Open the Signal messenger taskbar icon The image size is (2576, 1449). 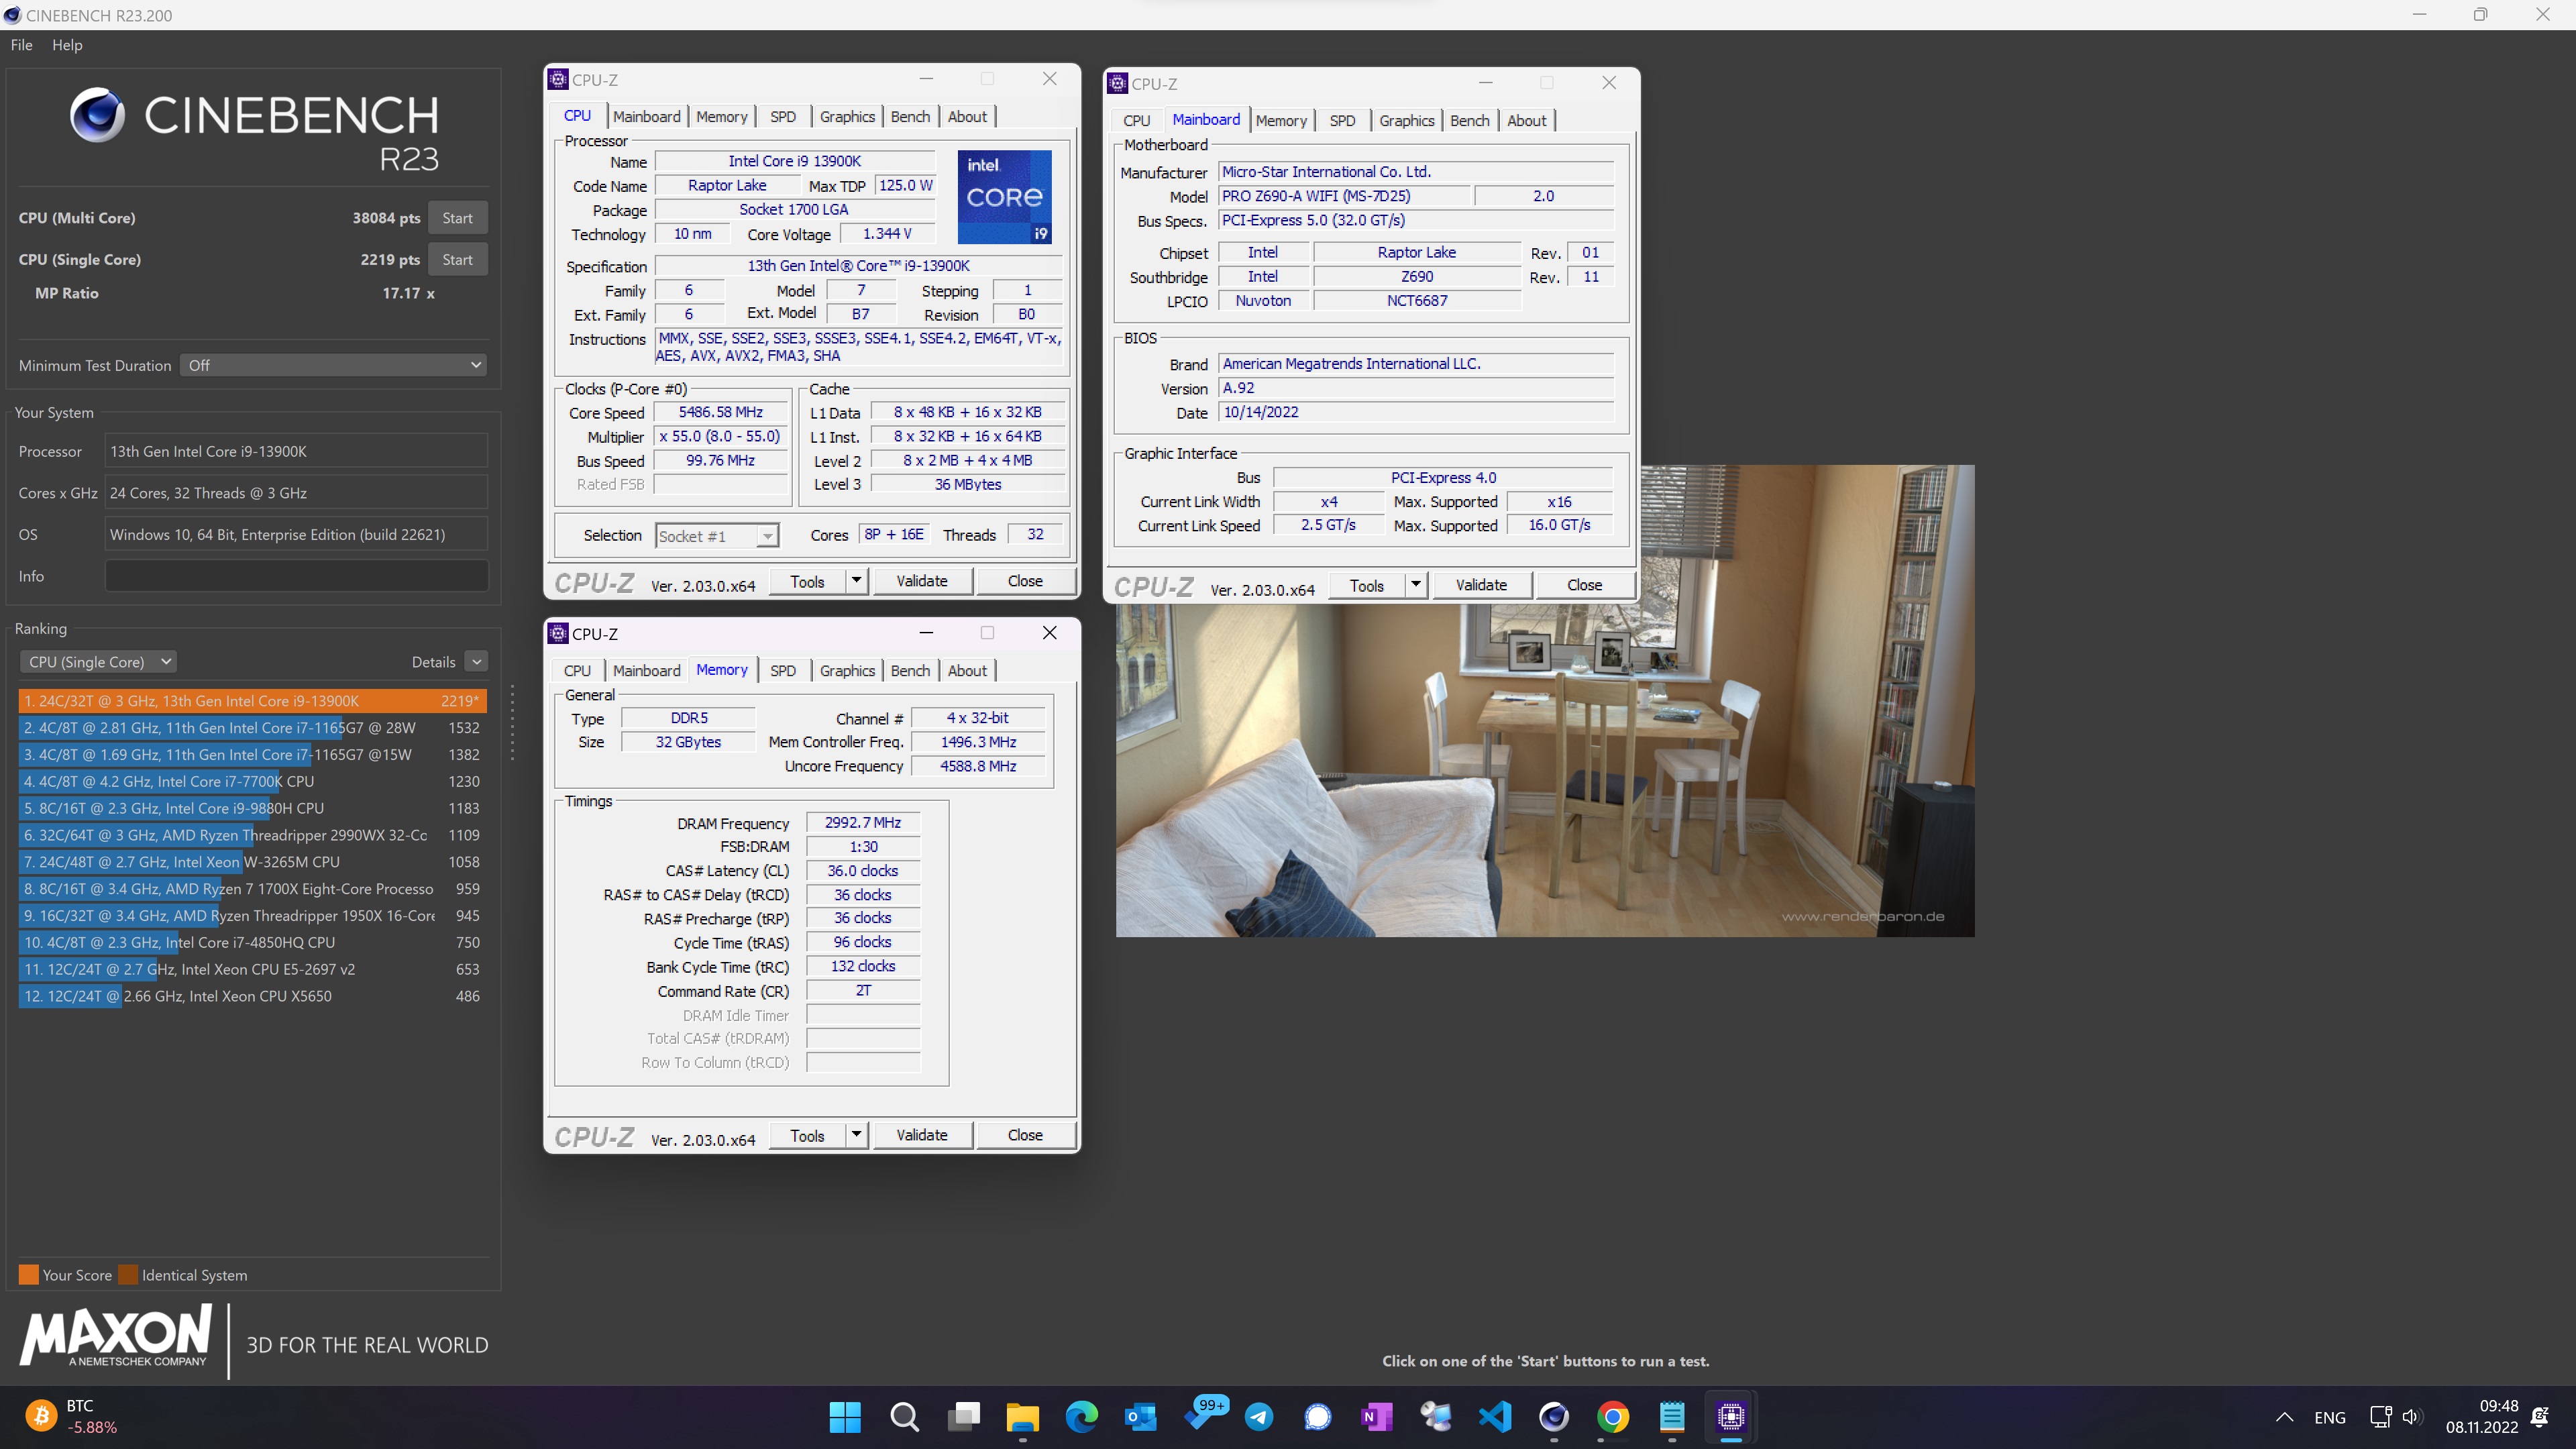tap(1318, 1416)
